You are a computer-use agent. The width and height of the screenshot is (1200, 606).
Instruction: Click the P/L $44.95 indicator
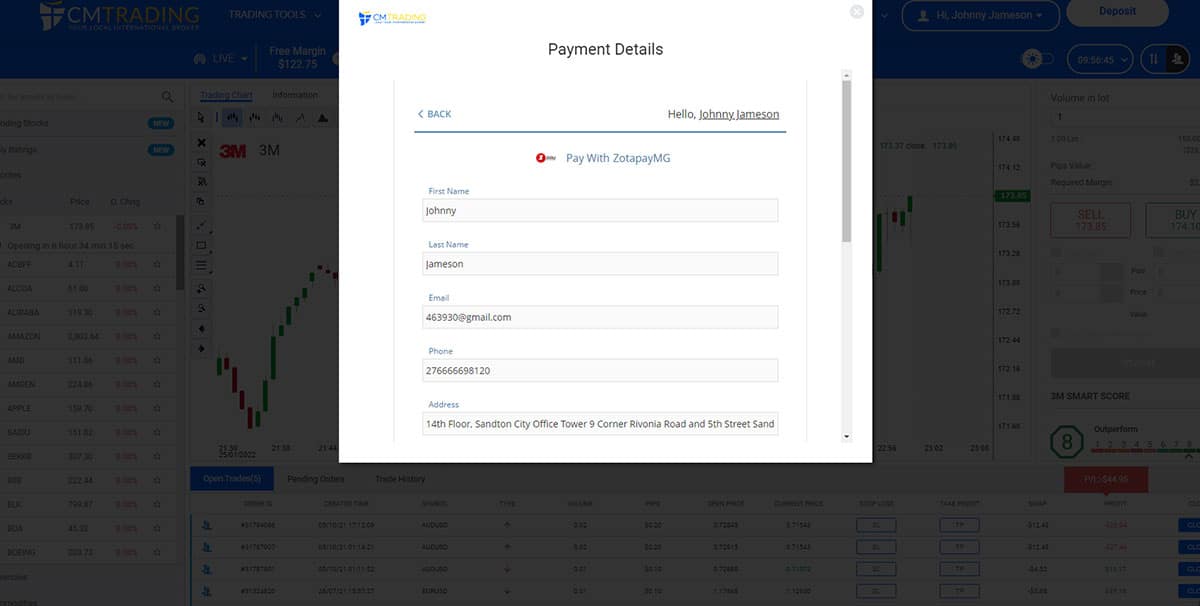click(x=1106, y=479)
